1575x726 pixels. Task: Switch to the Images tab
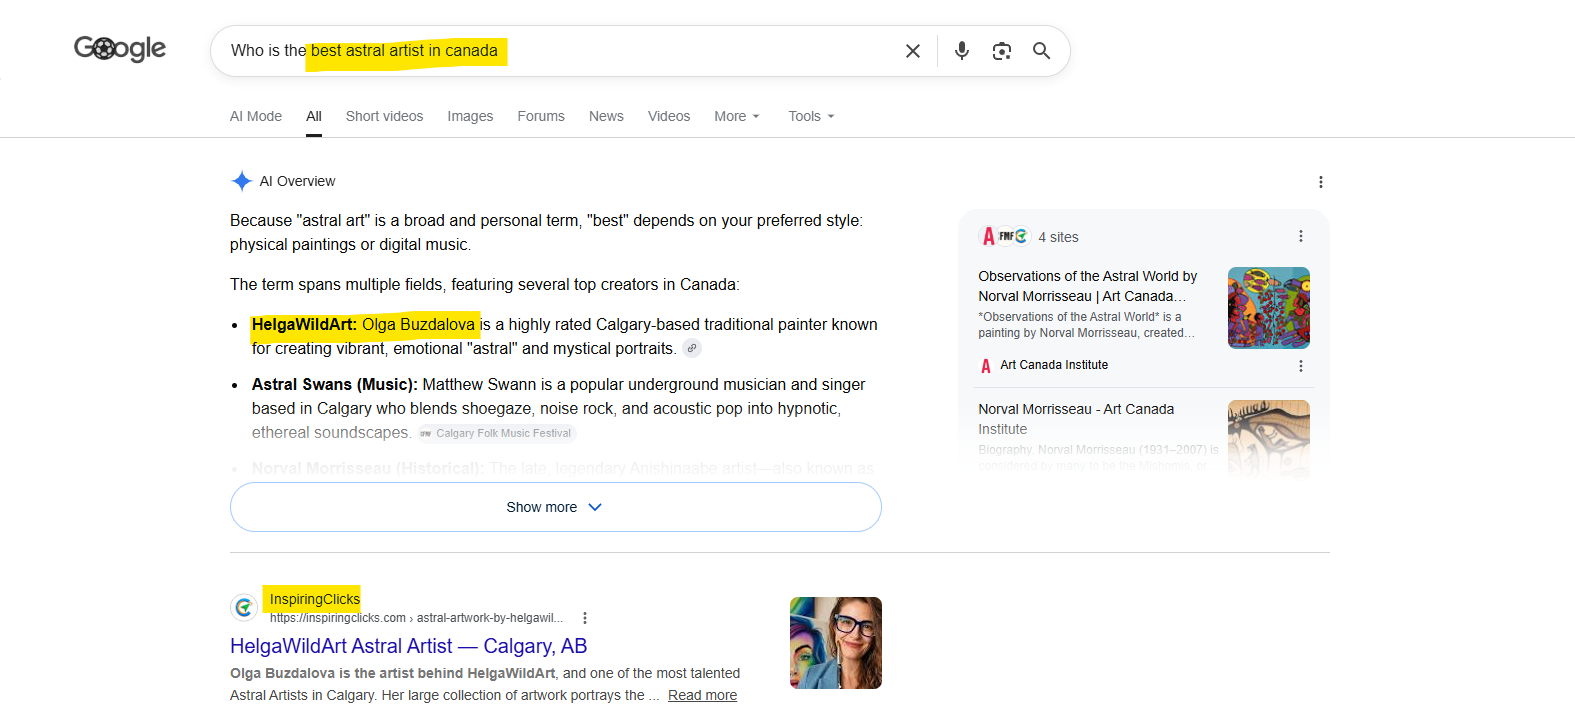click(470, 116)
